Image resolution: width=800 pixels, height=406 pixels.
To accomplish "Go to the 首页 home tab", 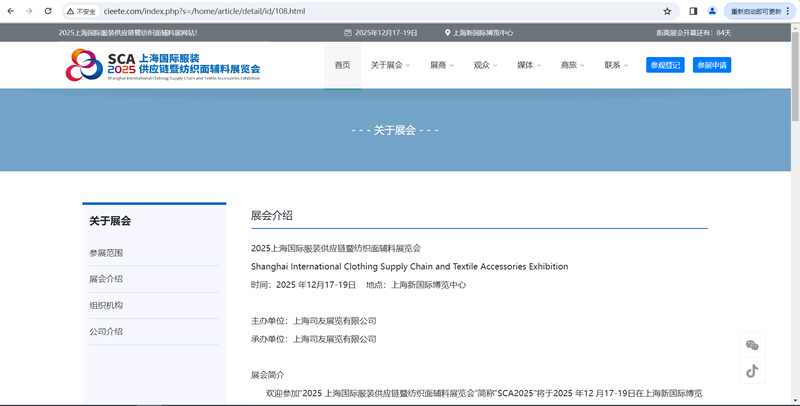I will click(342, 65).
